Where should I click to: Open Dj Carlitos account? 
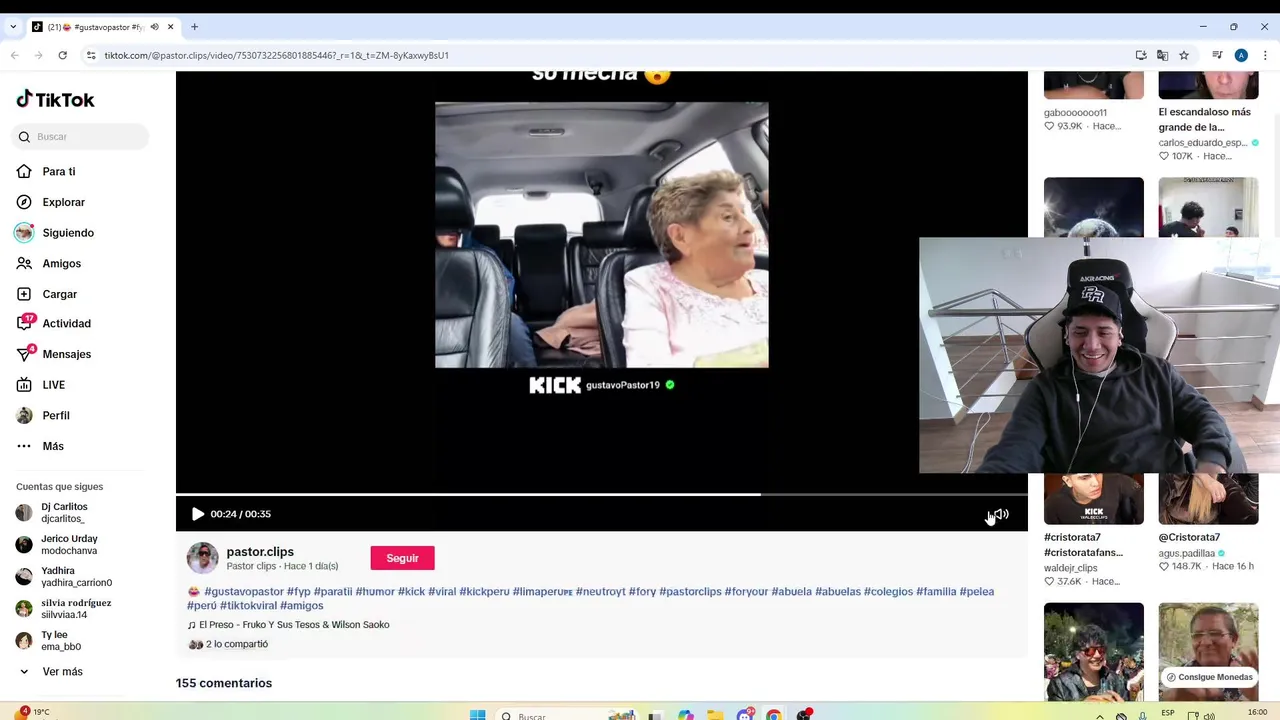tap(63, 513)
